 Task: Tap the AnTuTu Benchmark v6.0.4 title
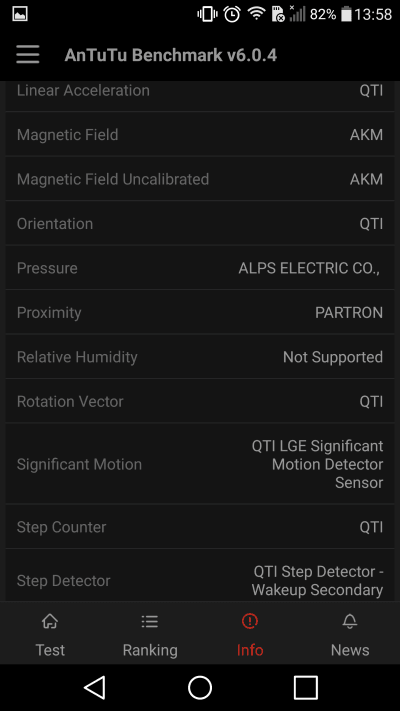[171, 55]
